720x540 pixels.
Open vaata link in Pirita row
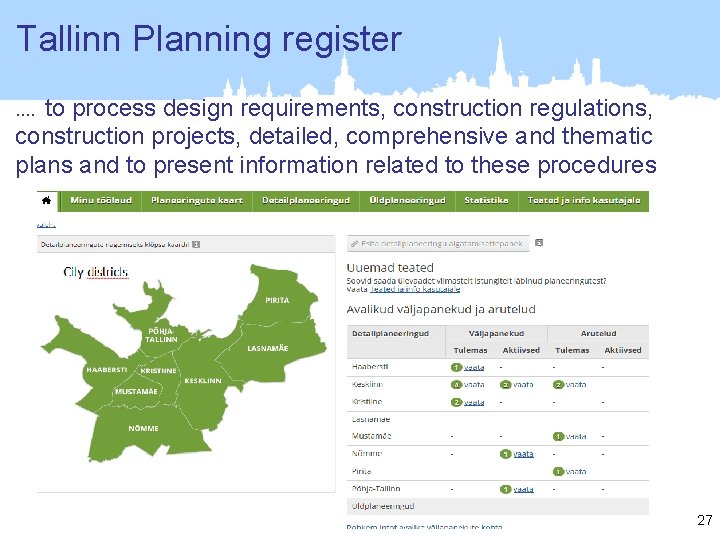[x=576, y=472]
